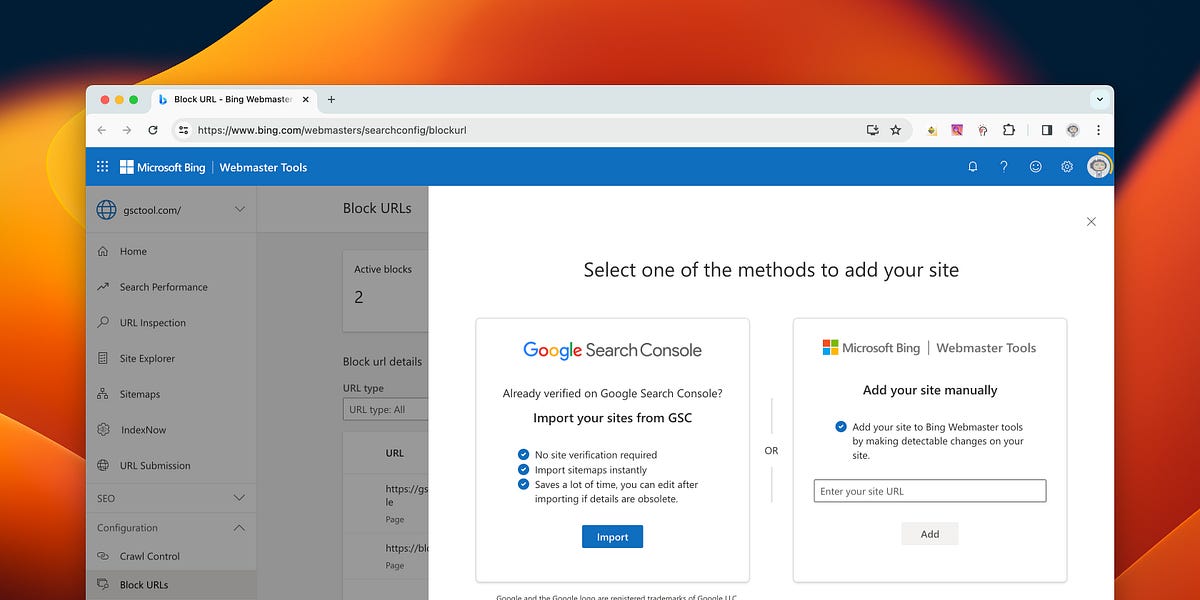Toggle the bookmark star for this page

click(x=896, y=130)
